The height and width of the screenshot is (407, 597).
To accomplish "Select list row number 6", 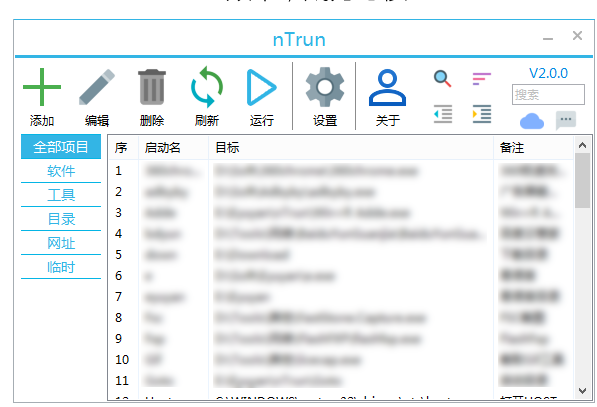I will tap(341, 276).
